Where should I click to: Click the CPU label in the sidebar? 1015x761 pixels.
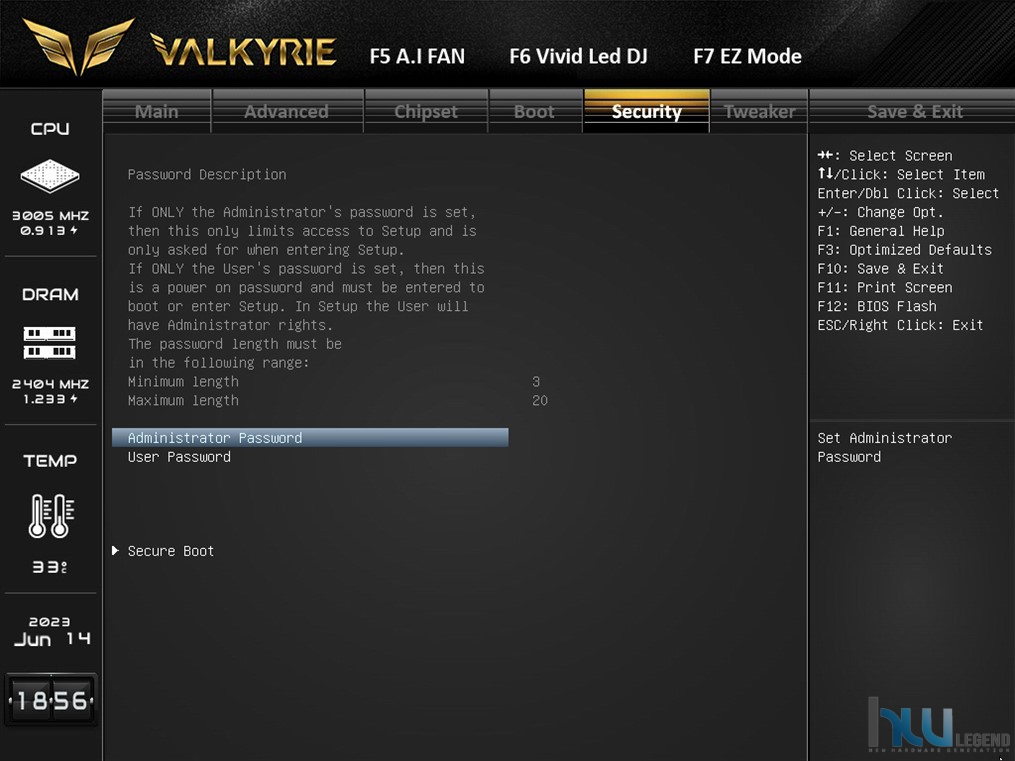click(x=50, y=129)
